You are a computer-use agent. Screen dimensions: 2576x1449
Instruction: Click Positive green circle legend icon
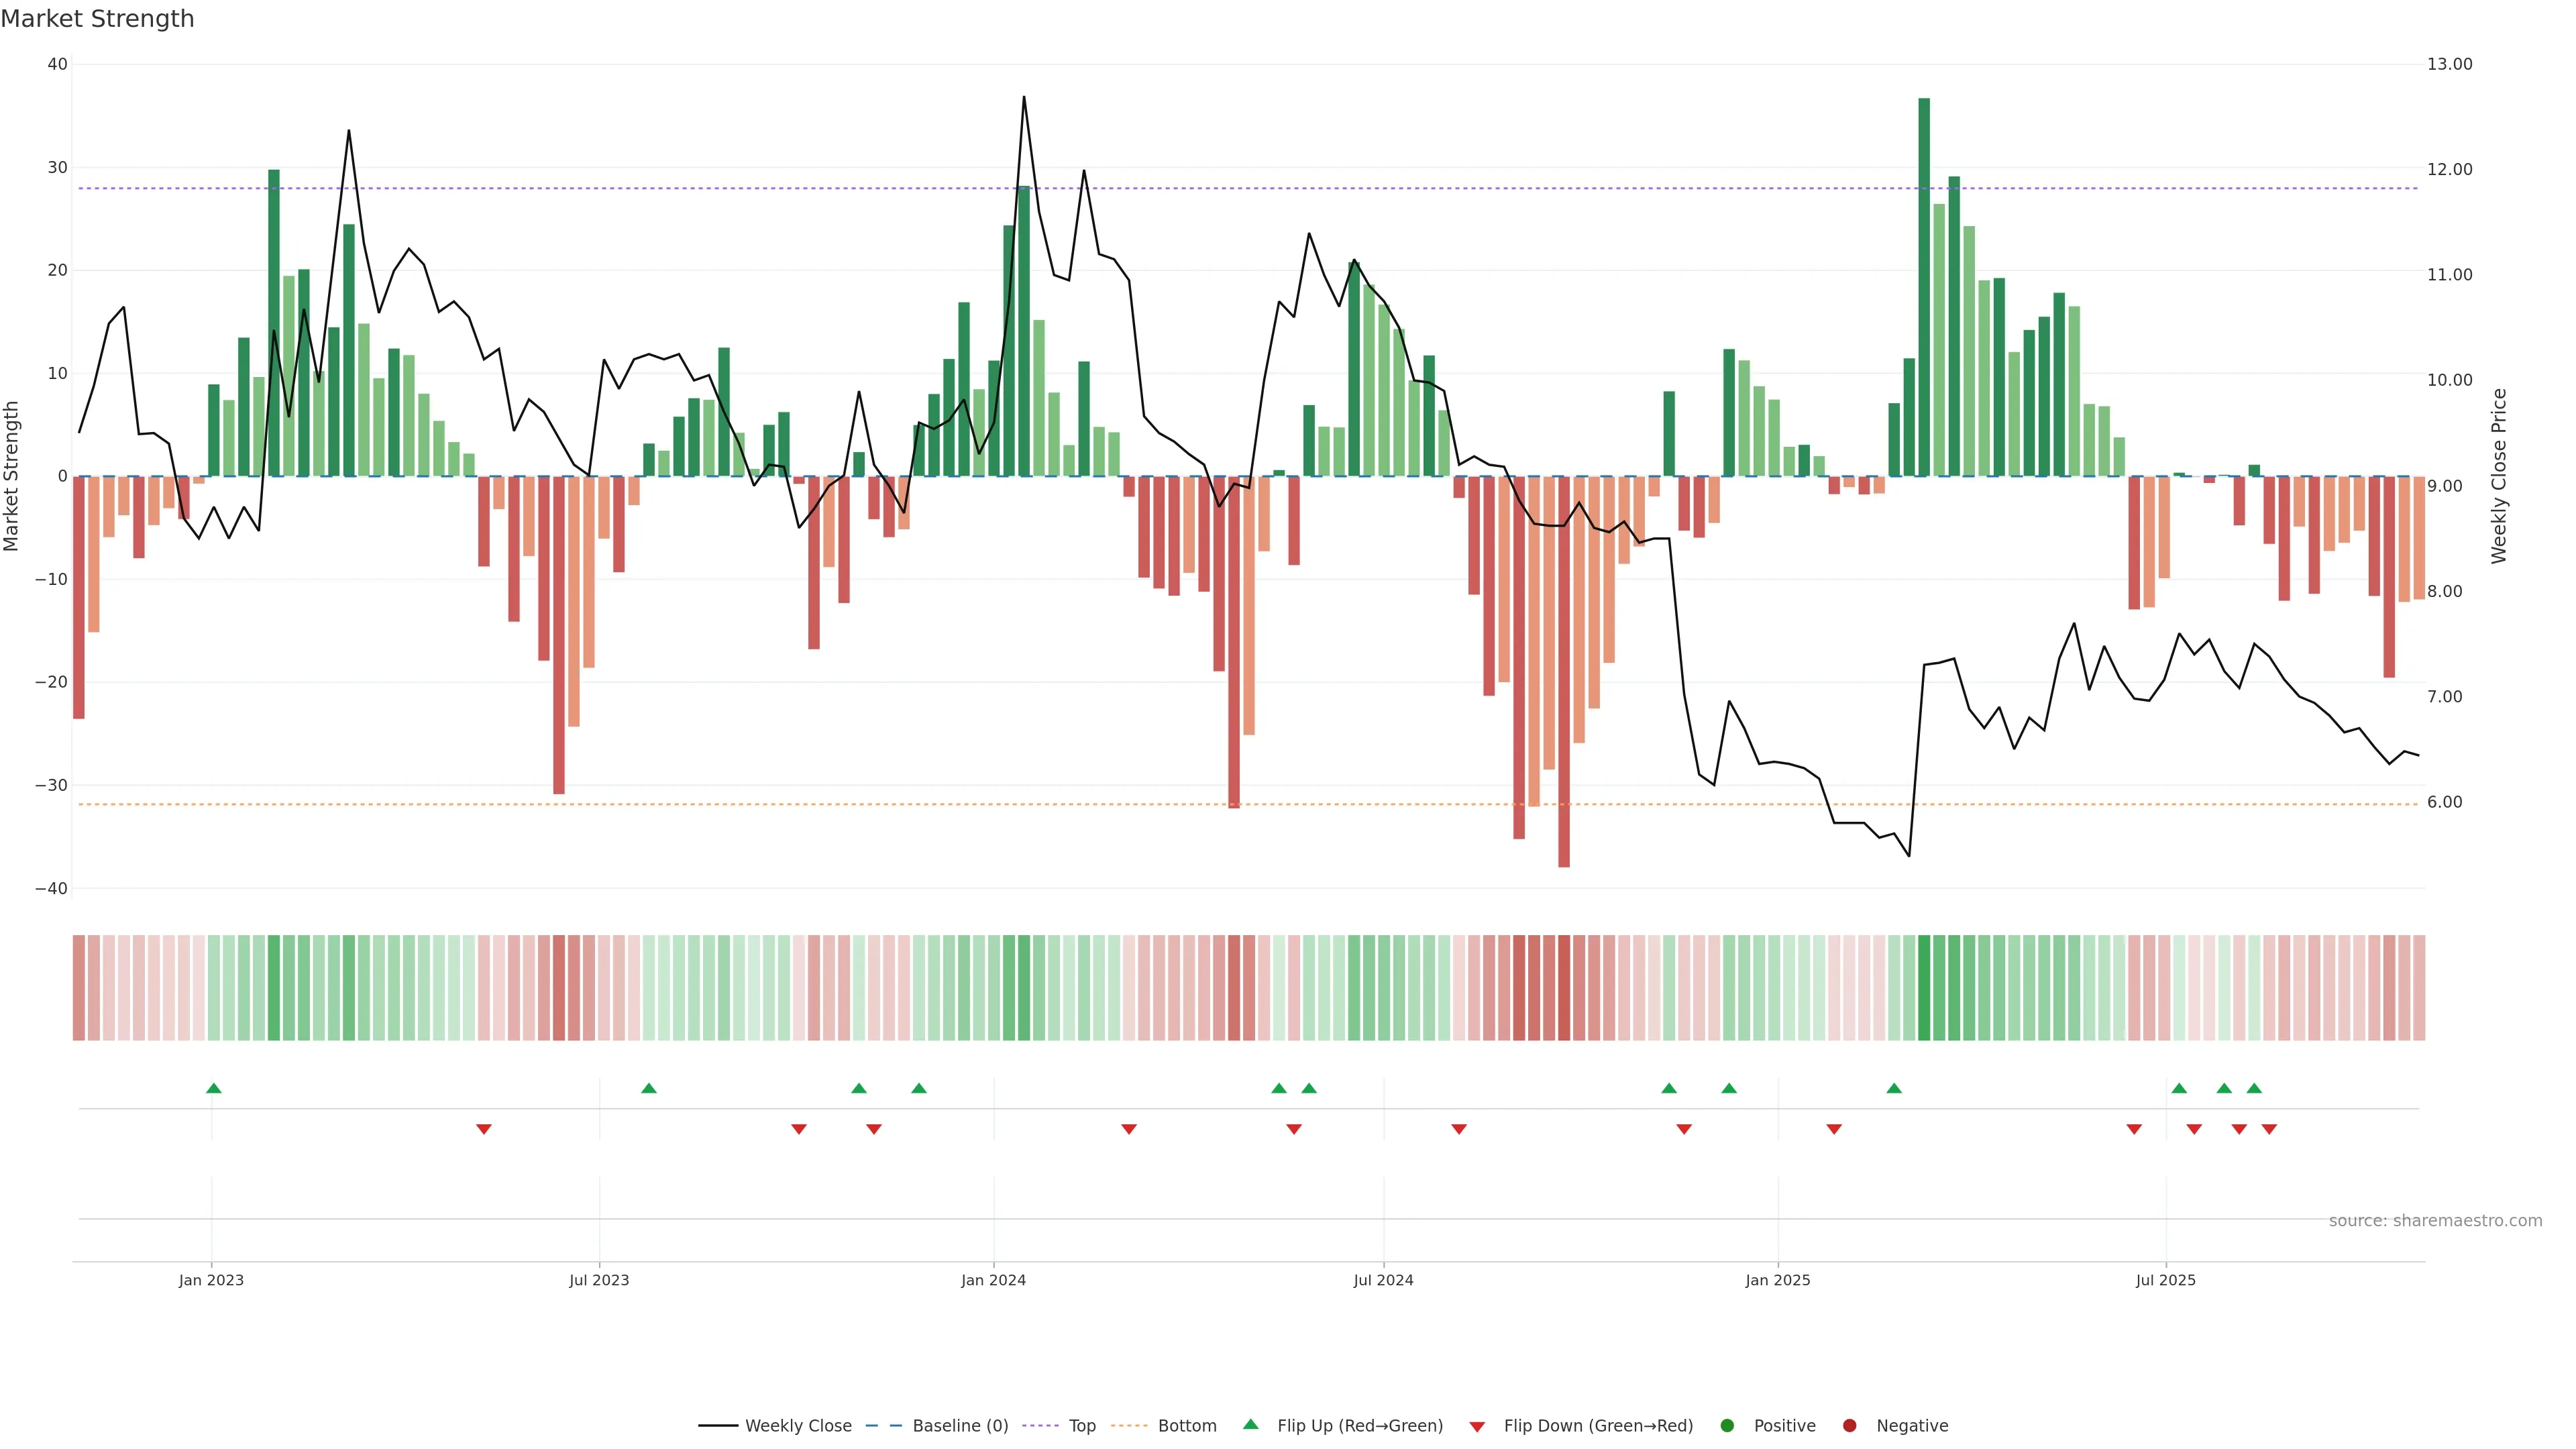pyautogui.click(x=1727, y=1426)
